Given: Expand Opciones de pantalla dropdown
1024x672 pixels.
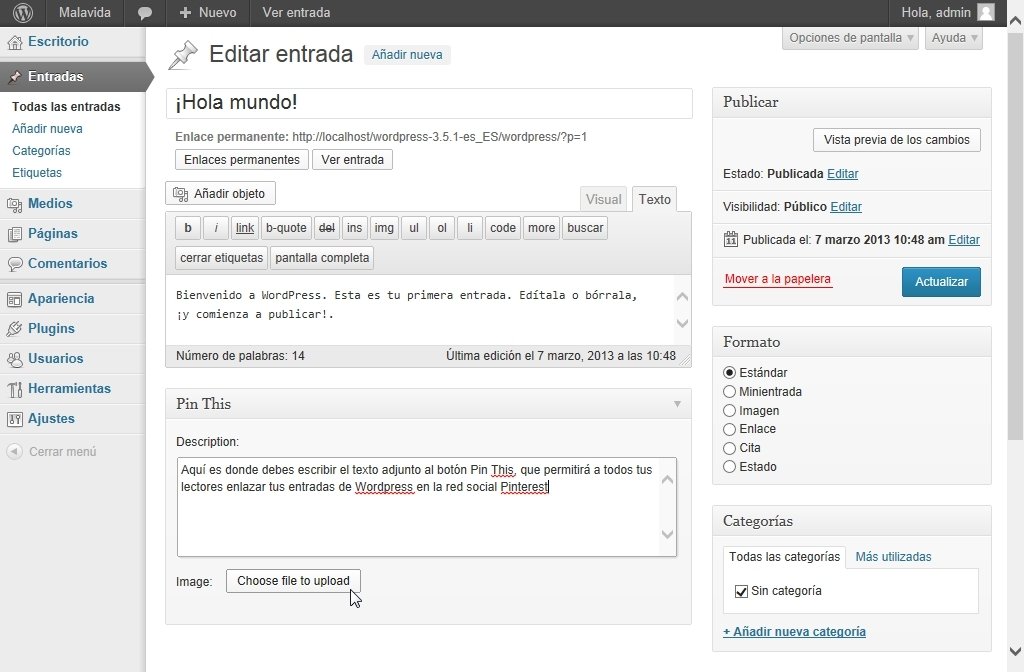Looking at the screenshot, I should coord(850,38).
